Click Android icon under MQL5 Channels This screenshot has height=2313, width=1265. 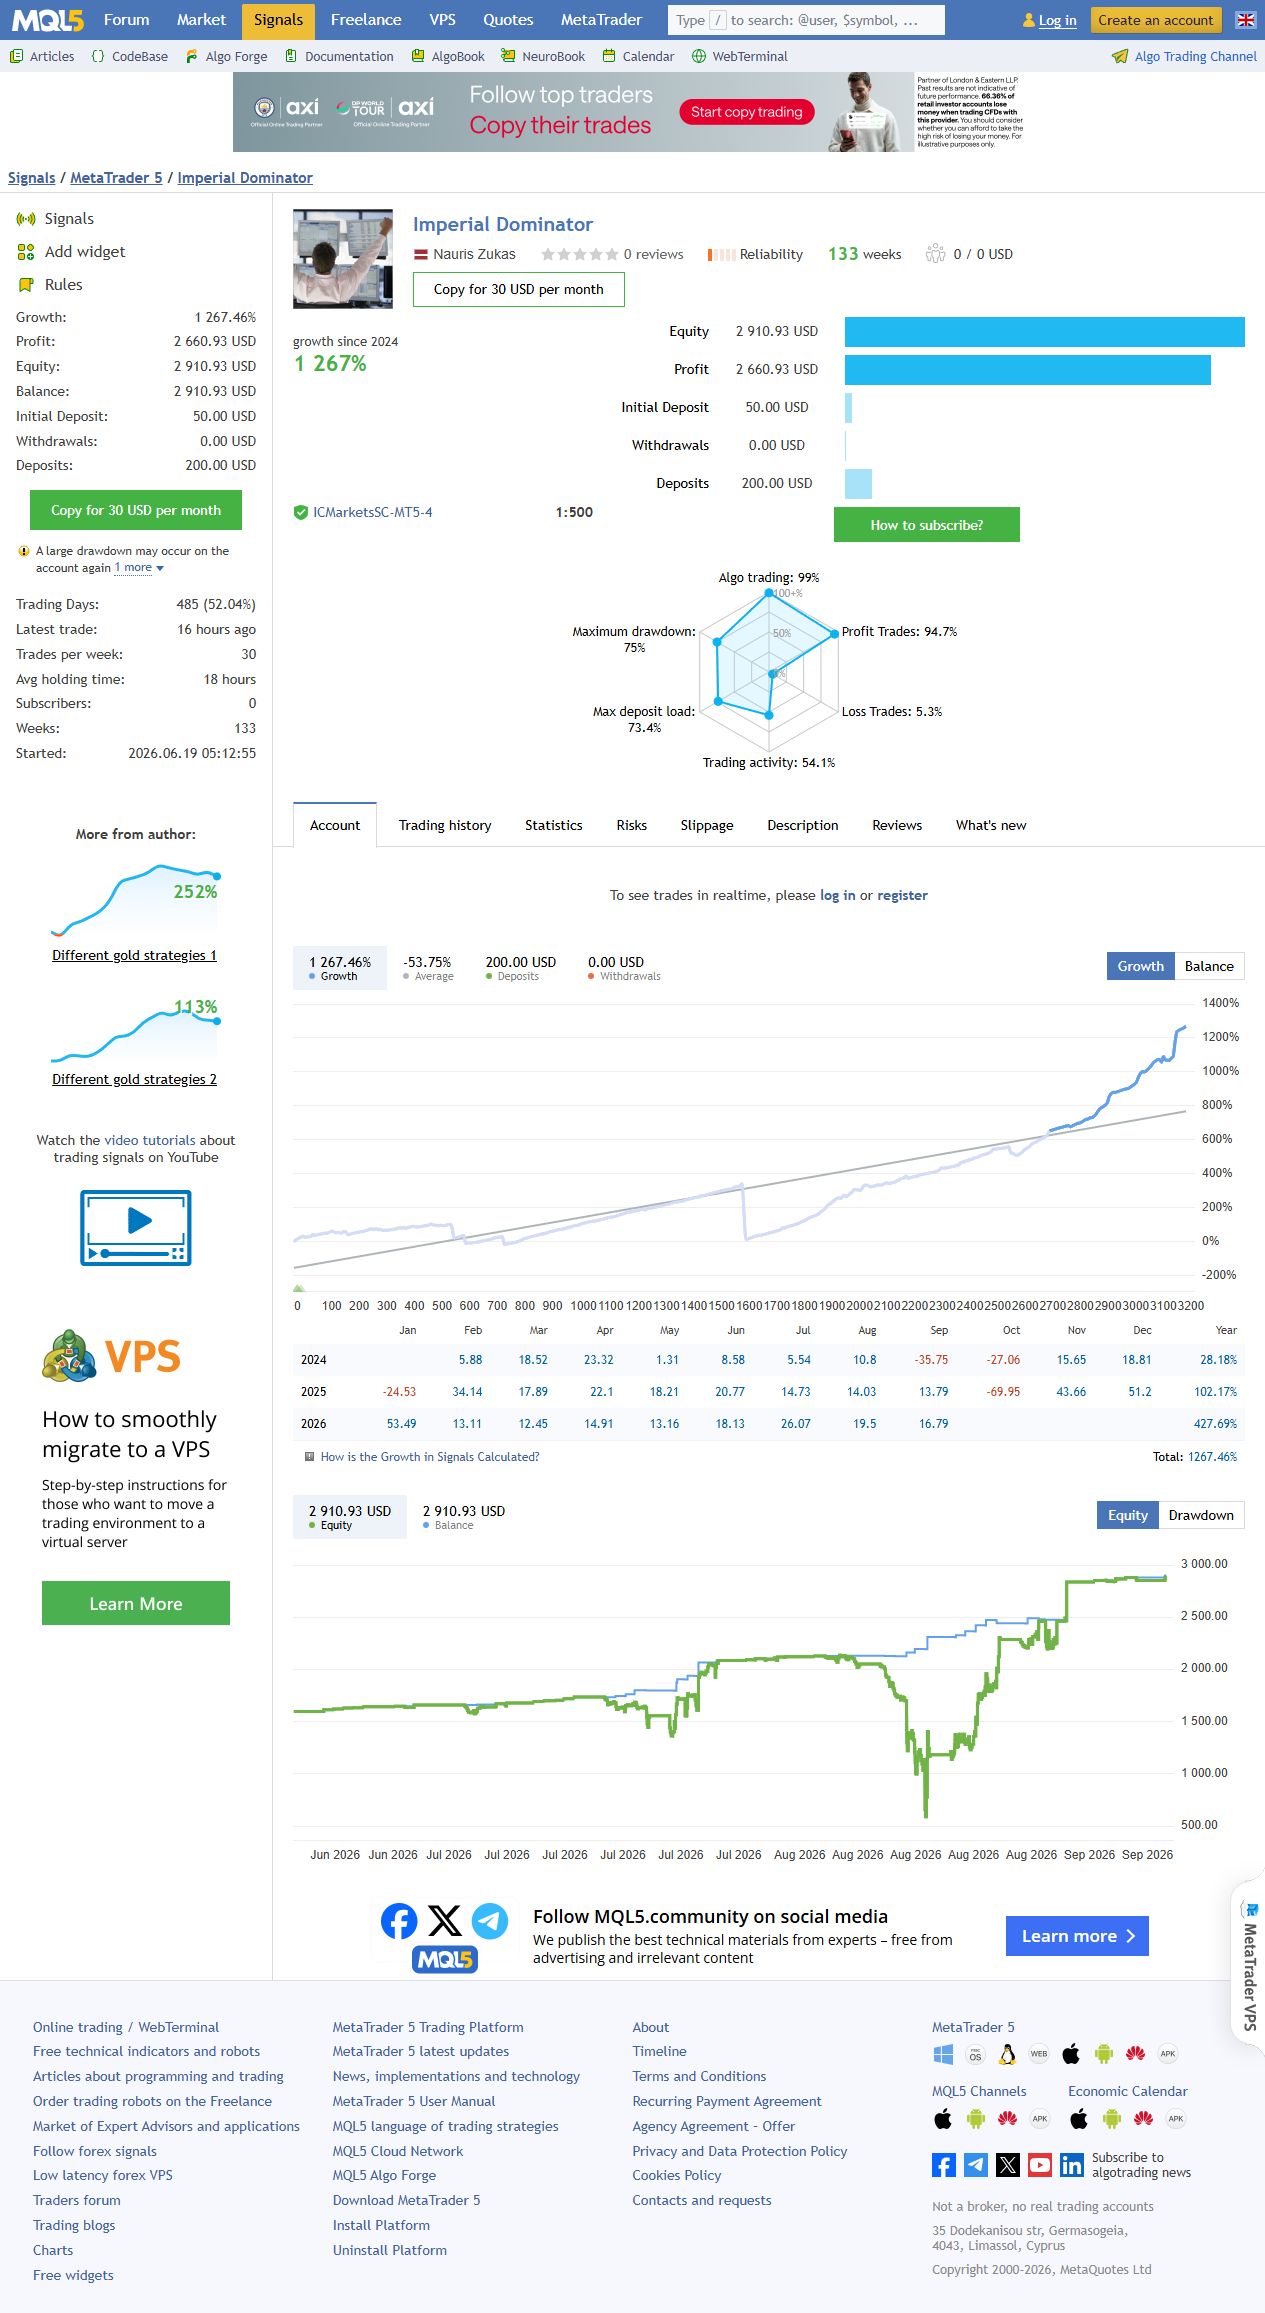pos(975,2118)
